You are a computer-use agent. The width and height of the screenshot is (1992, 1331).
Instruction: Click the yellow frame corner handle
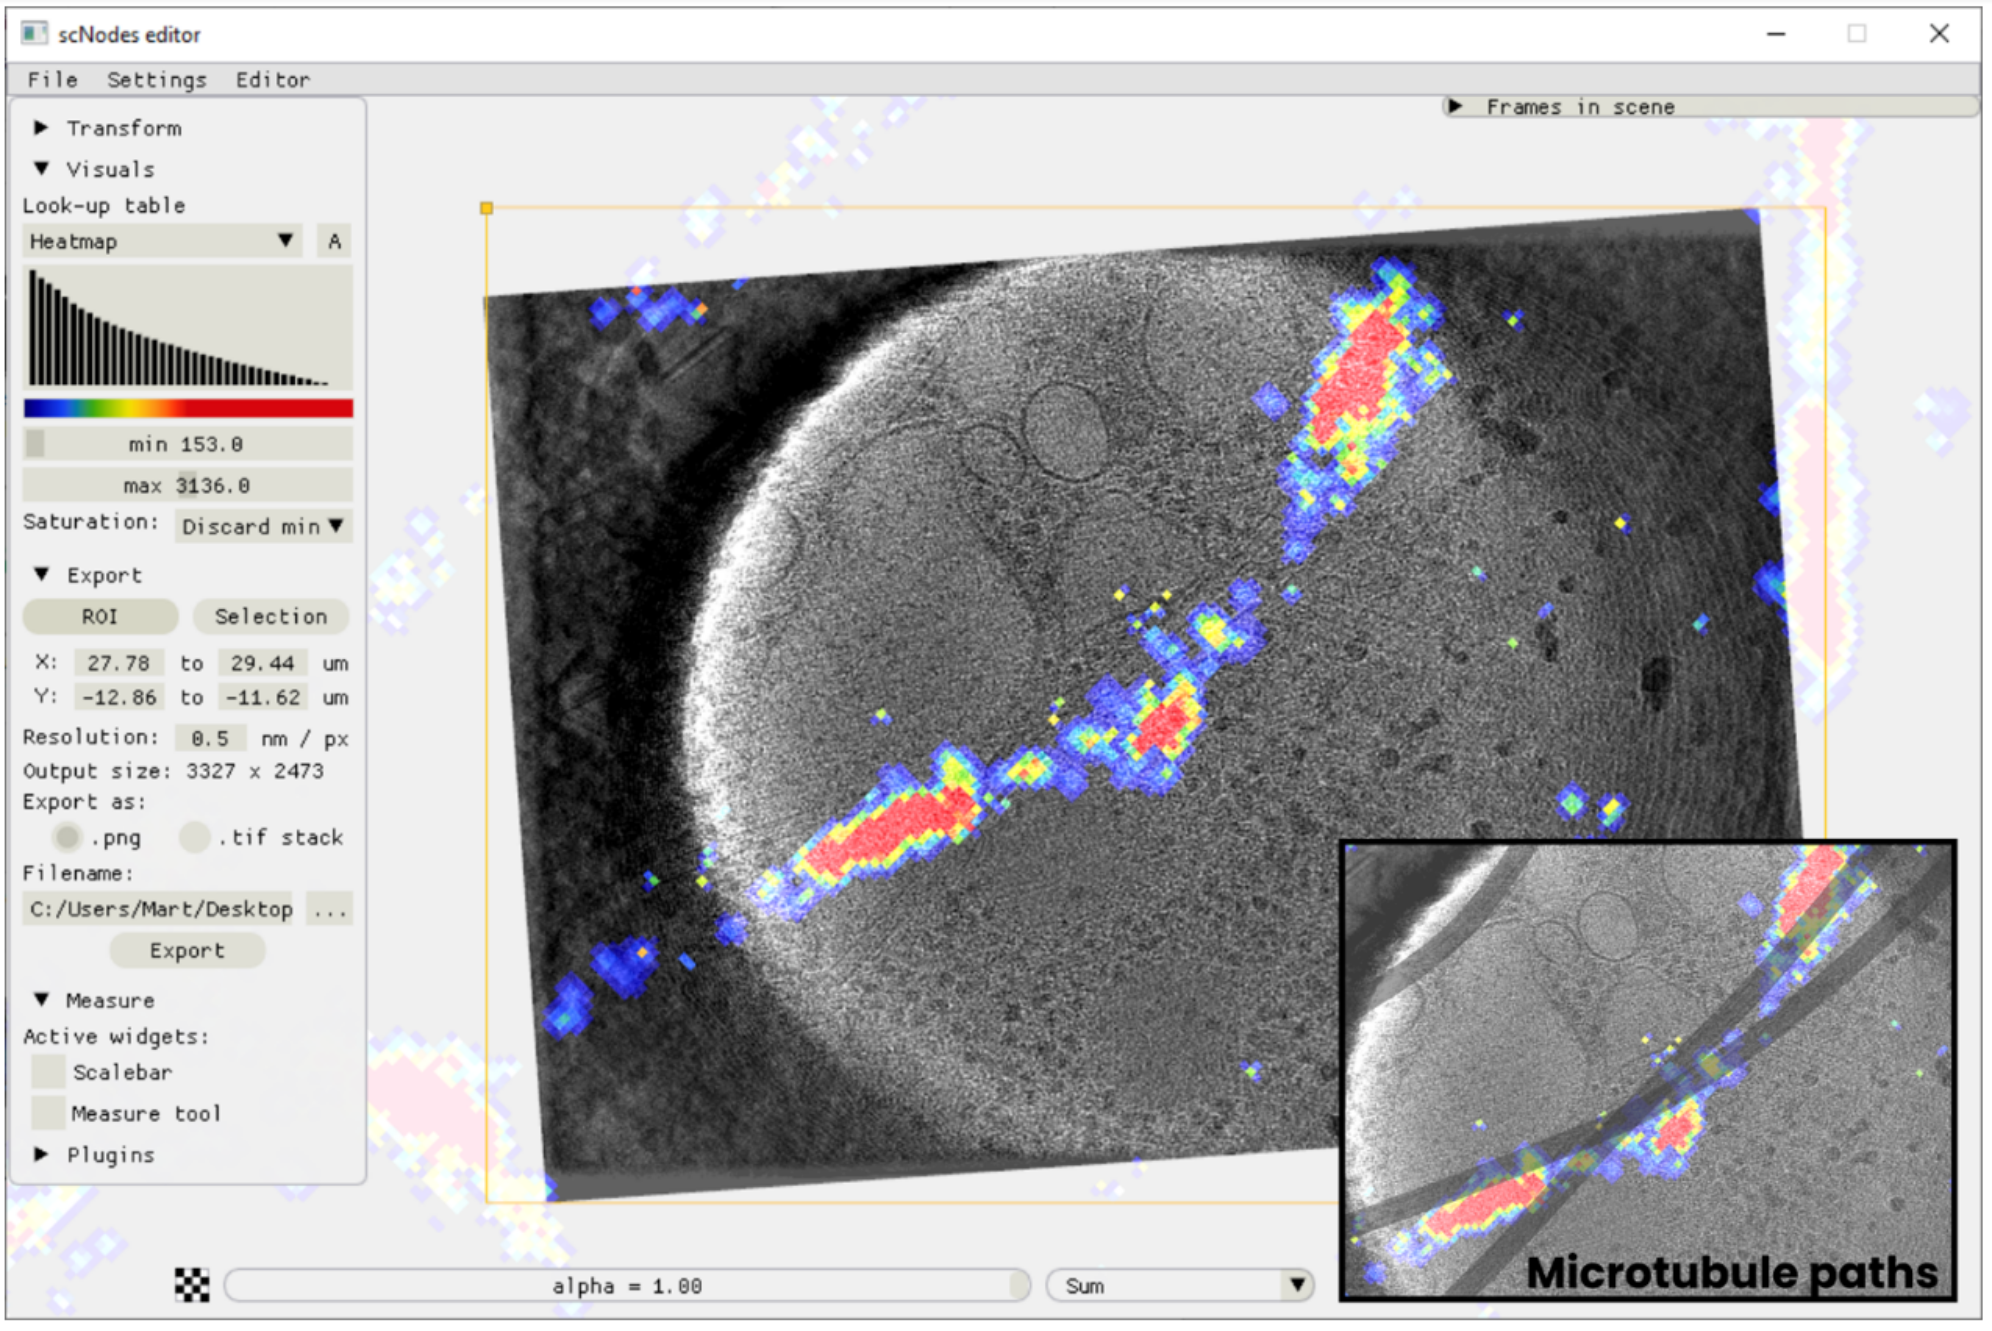pyautogui.click(x=486, y=208)
